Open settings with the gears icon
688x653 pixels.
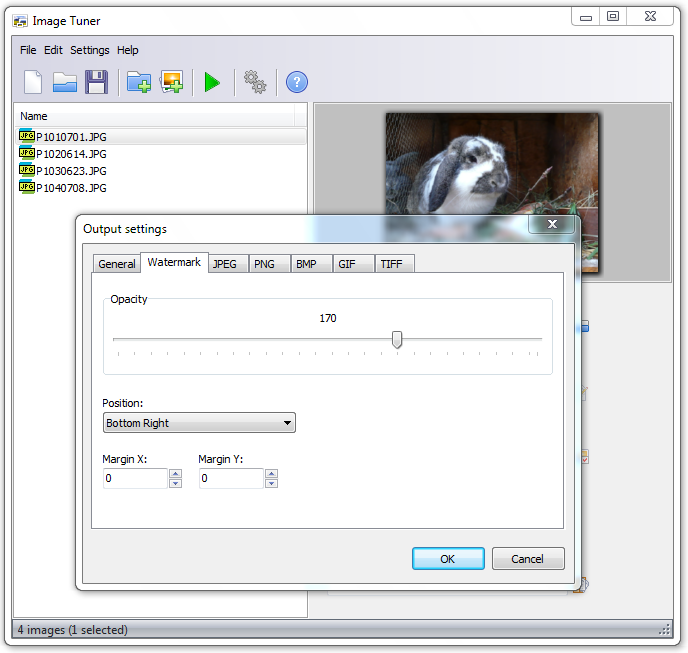(x=255, y=82)
